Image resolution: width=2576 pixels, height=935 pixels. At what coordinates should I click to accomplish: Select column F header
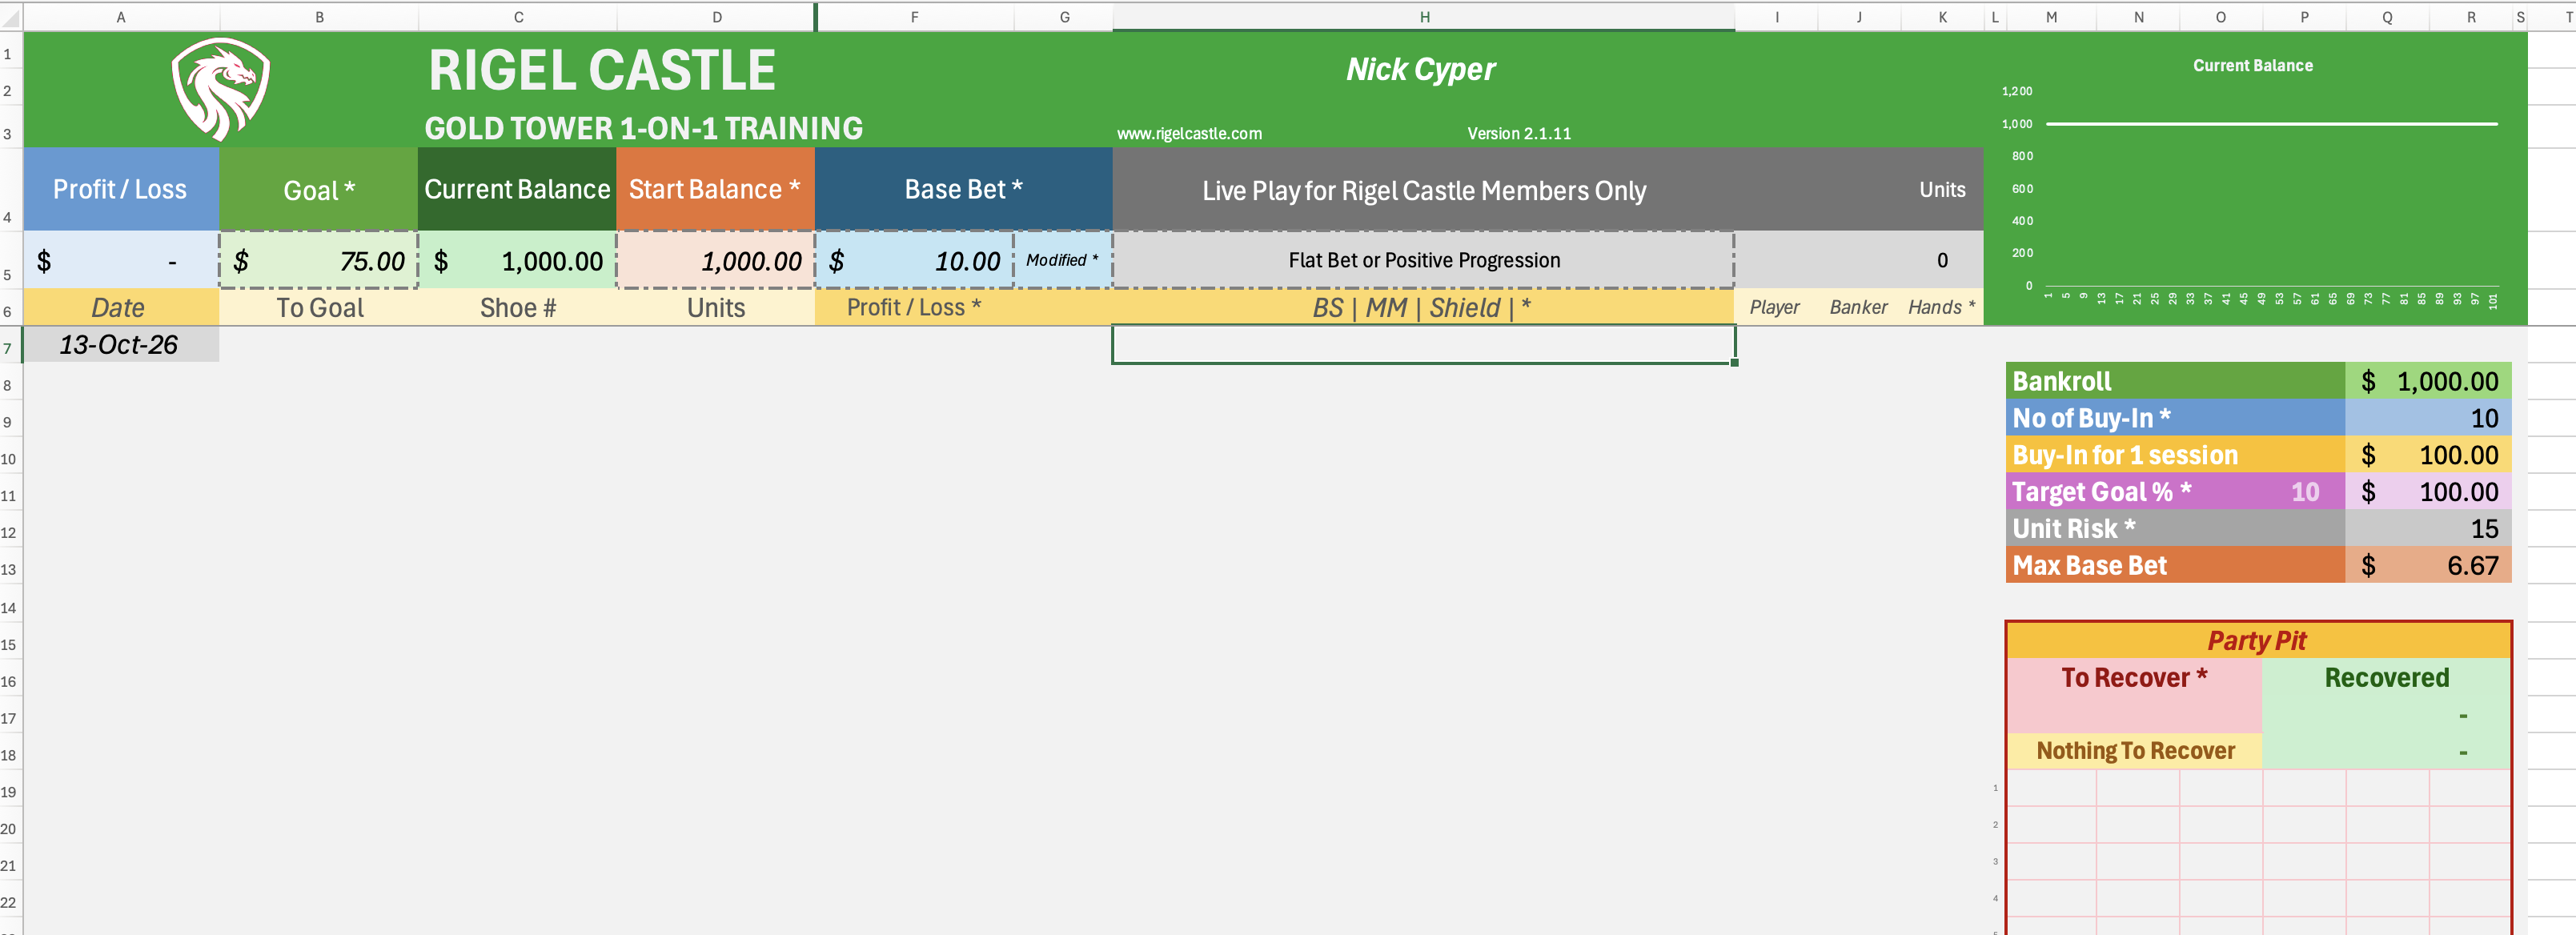(914, 17)
